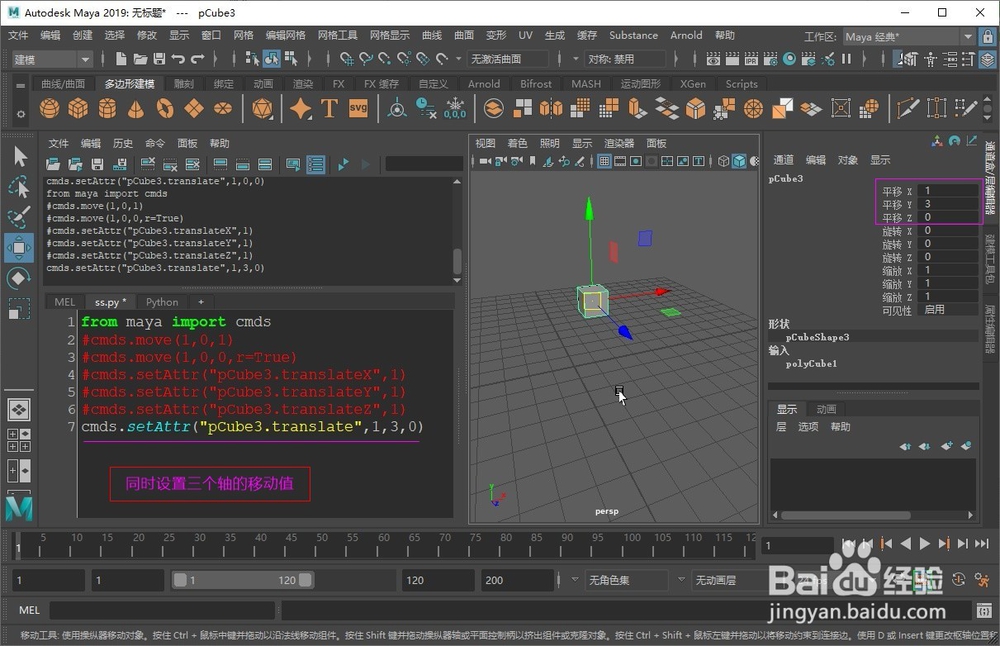Open the Maya 经典 workspace dropdown
The image size is (1000, 646).
(965, 36)
